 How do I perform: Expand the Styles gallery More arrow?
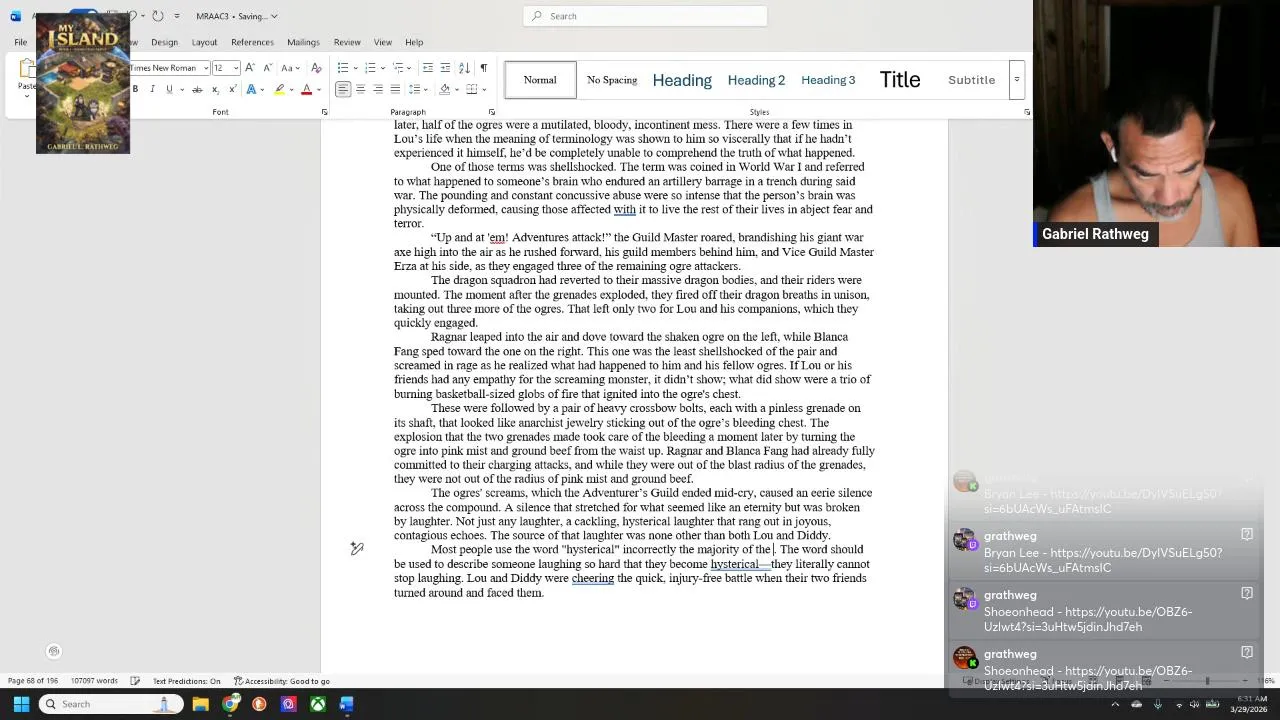pyautogui.click(x=1016, y=80)
